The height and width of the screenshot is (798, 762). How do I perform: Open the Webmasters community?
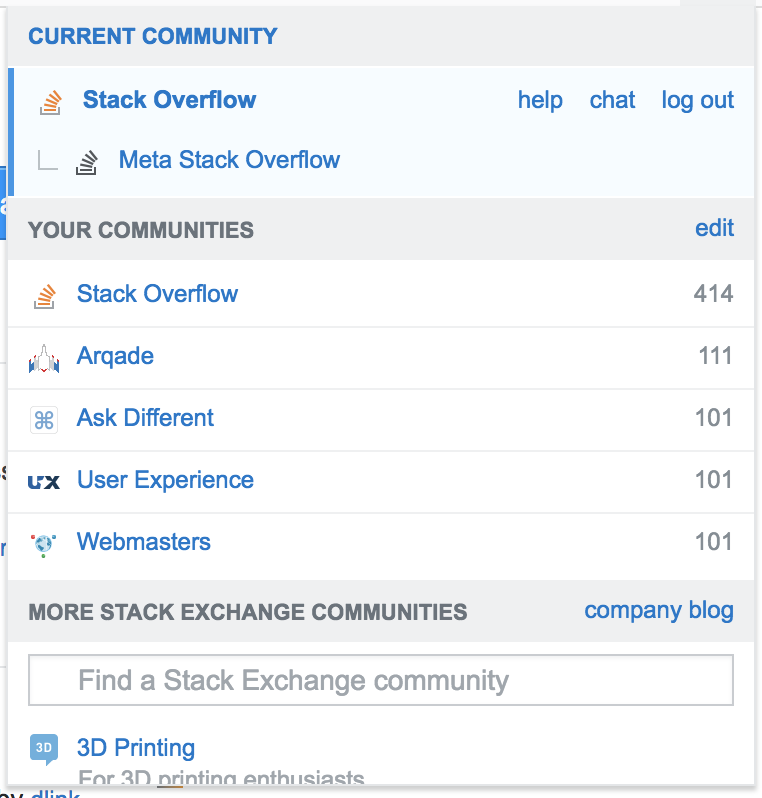(144, 542)
